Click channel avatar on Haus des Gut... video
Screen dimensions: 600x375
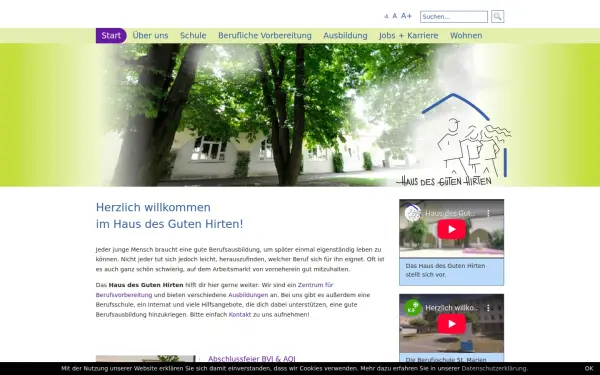pyautogui.click(x=413, y=213)
